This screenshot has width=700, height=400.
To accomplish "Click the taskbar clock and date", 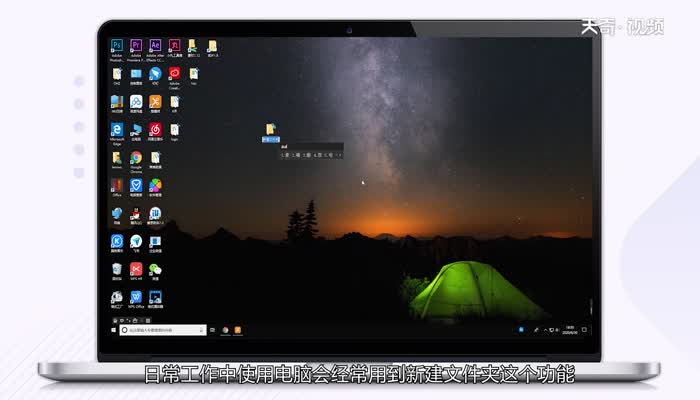I will [569, 329].
